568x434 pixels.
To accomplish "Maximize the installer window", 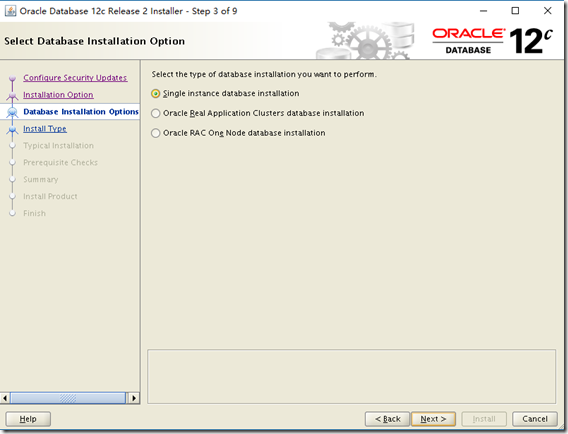I will tap(515, 11).
